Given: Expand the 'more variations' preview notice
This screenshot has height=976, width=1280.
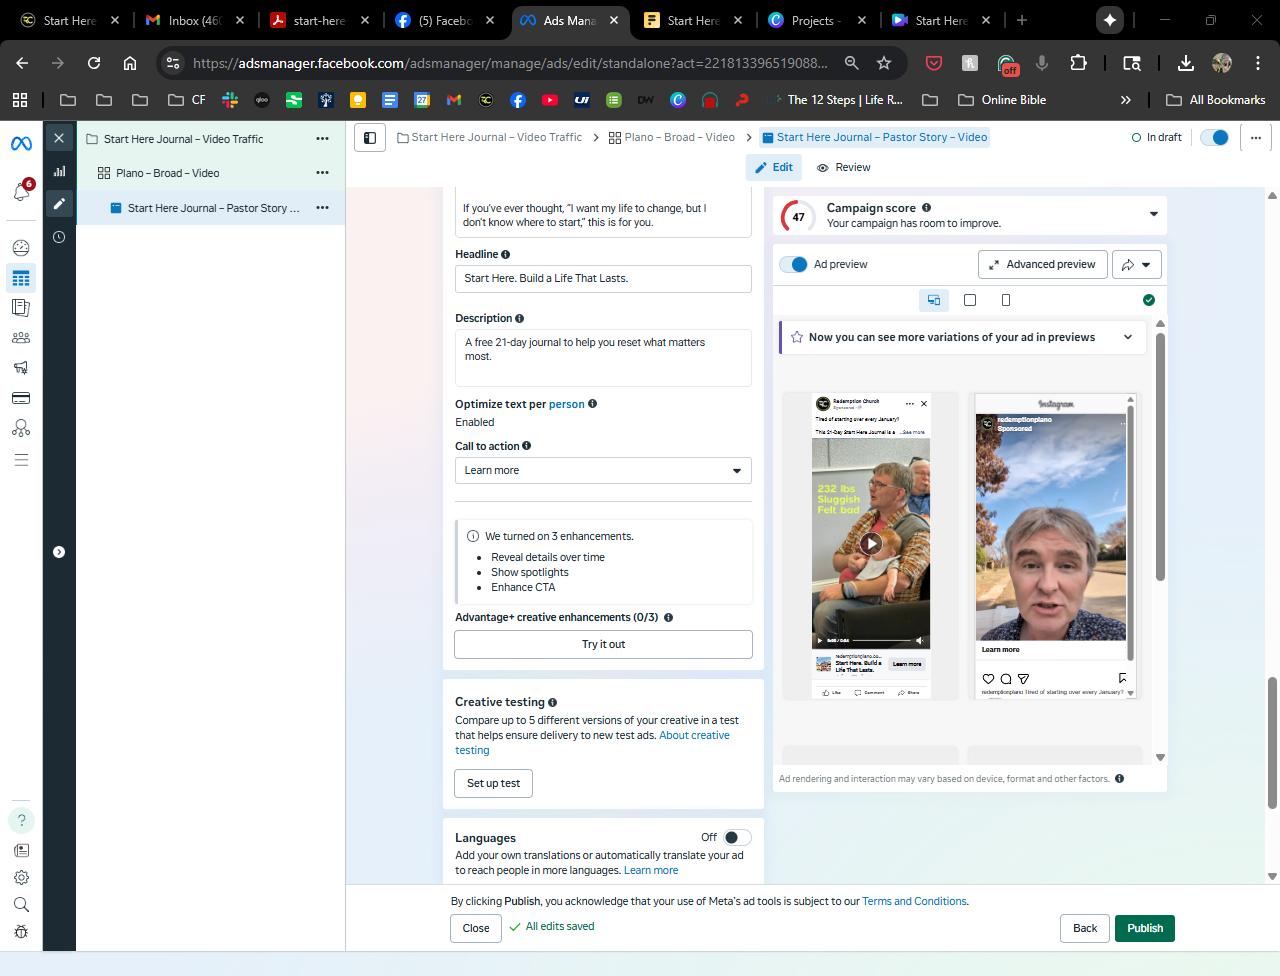Looking at the screenshot, I should click(1128, 338).
